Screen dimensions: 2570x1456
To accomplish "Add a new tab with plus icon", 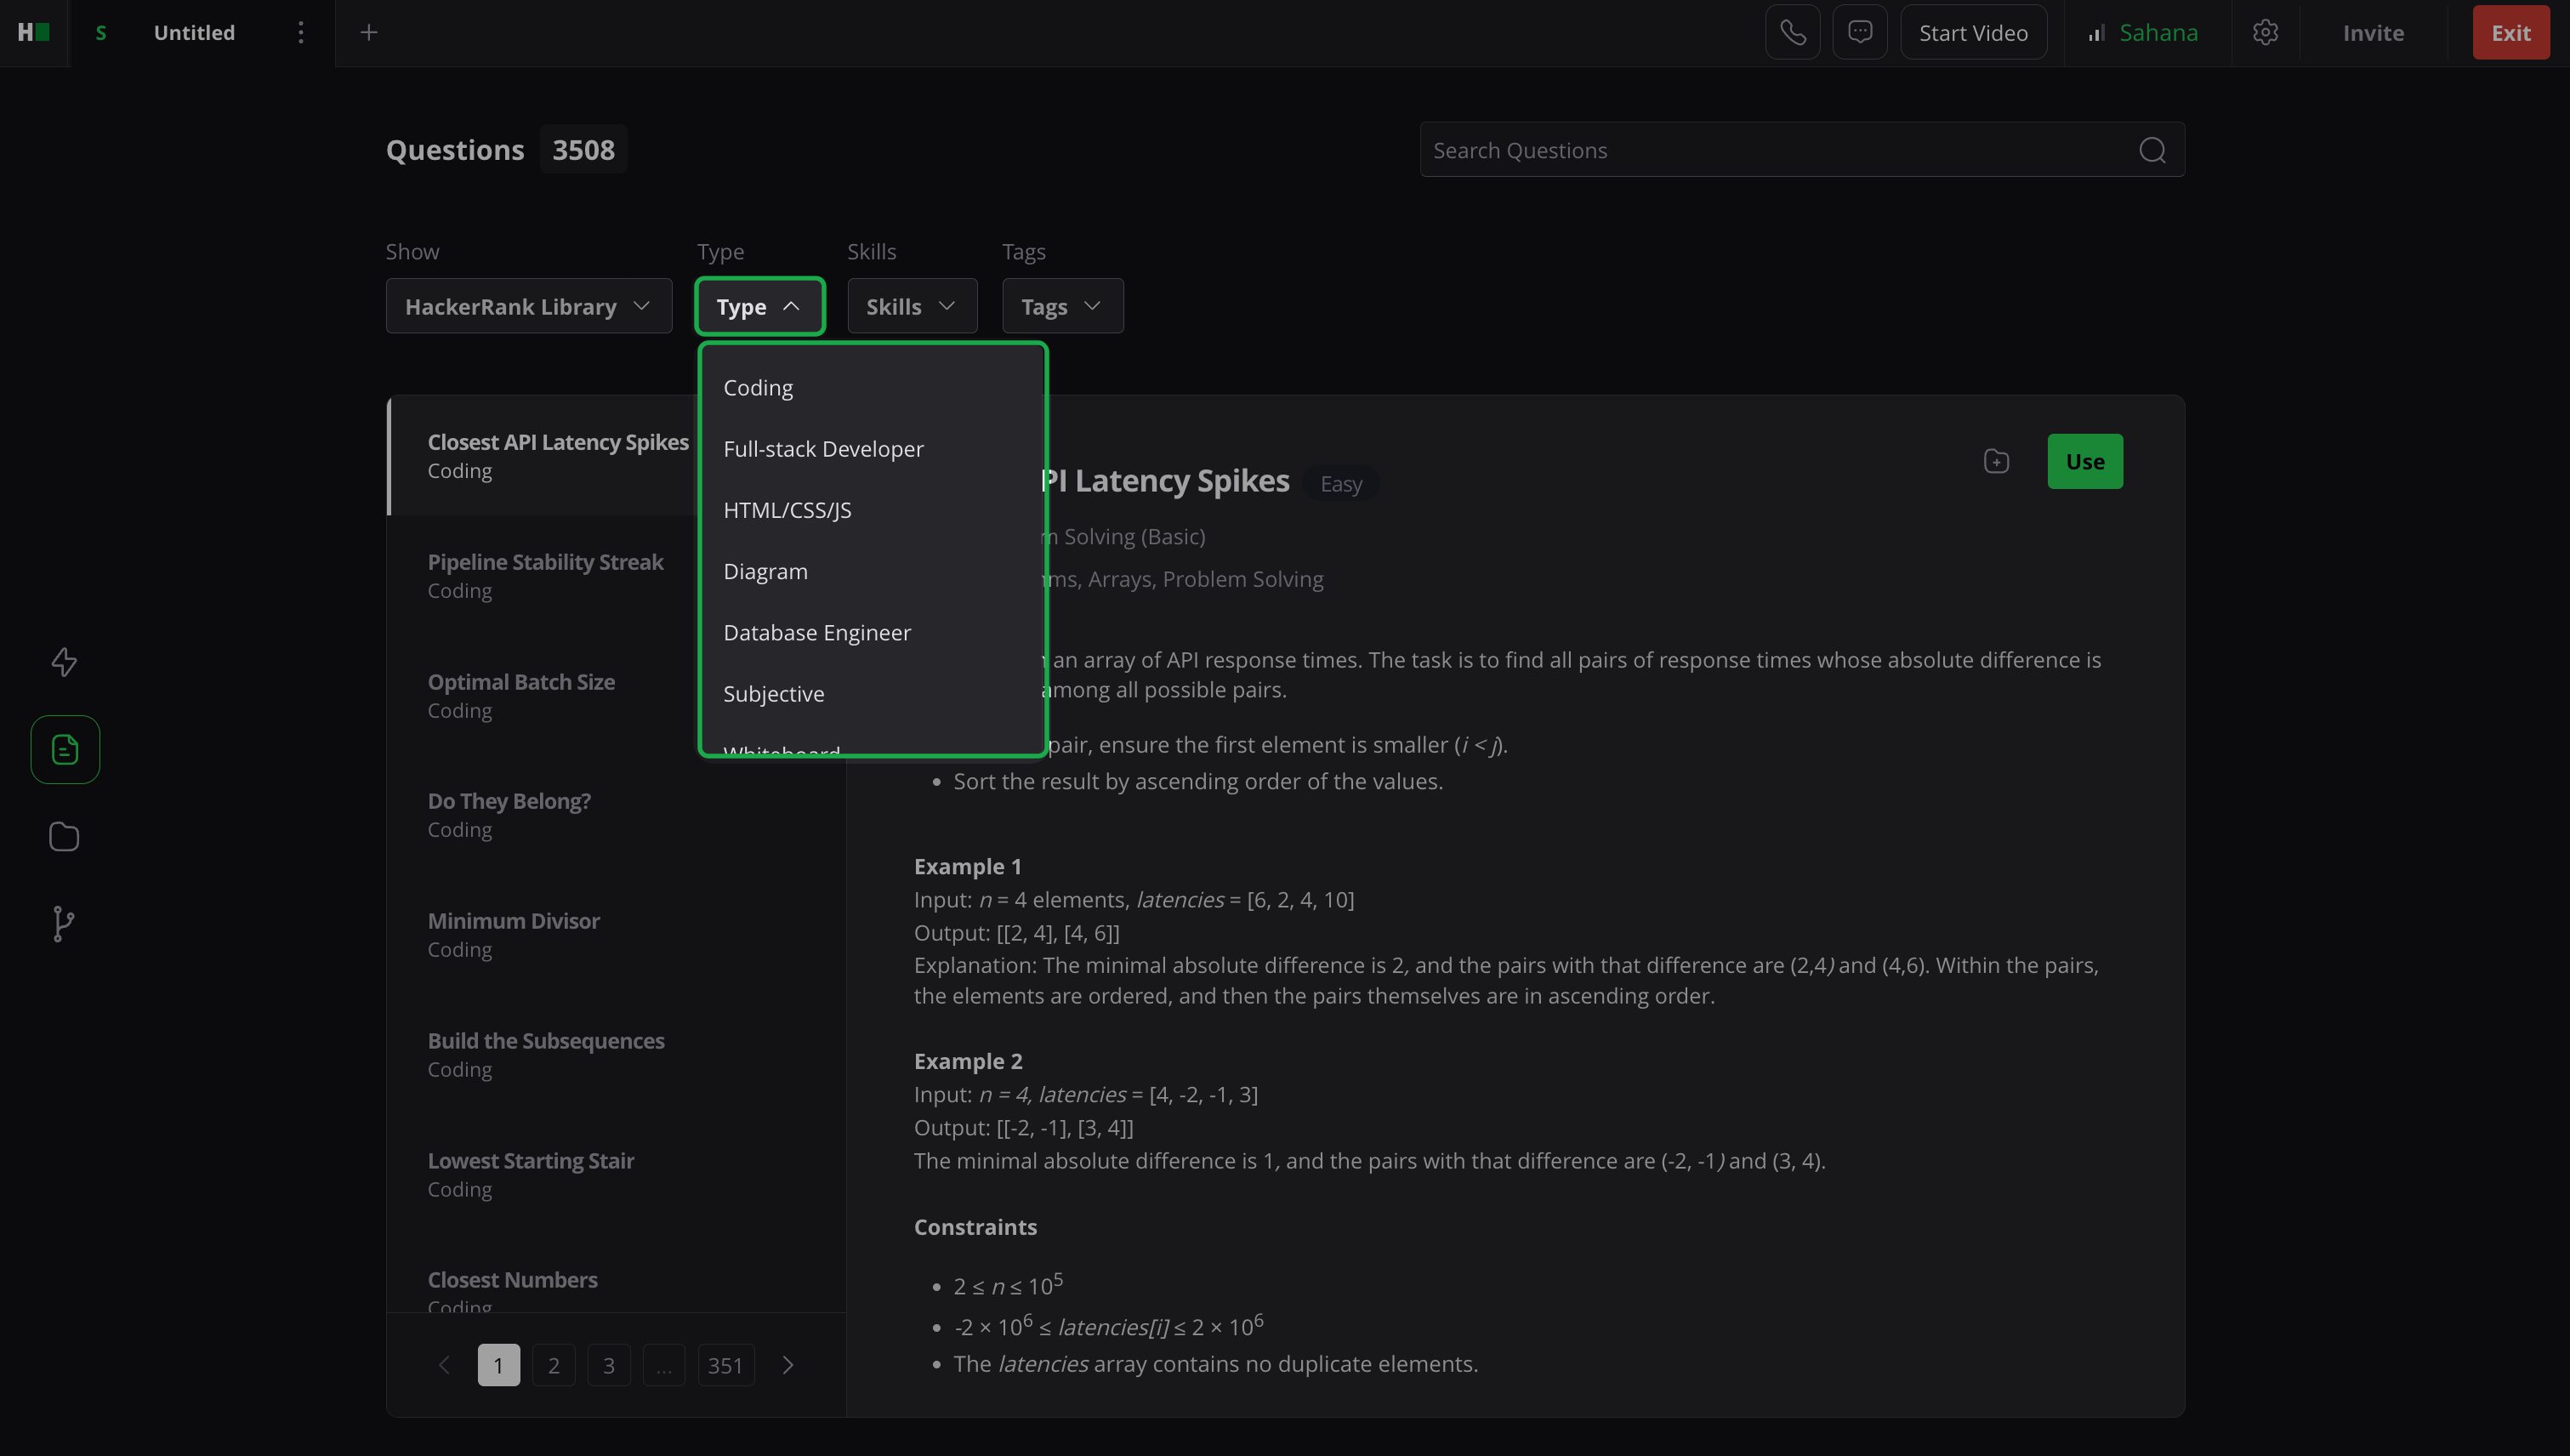I will tap(368, 33).
